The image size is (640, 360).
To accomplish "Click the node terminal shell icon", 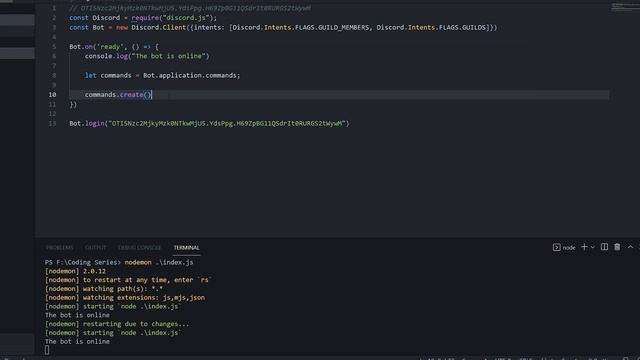I will [x=556, y=247].
